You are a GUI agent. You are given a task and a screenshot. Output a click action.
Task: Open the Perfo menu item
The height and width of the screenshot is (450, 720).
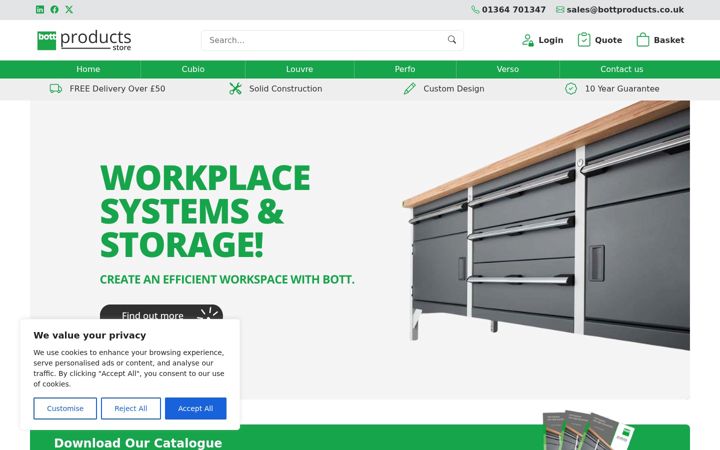tap(405, 69)
